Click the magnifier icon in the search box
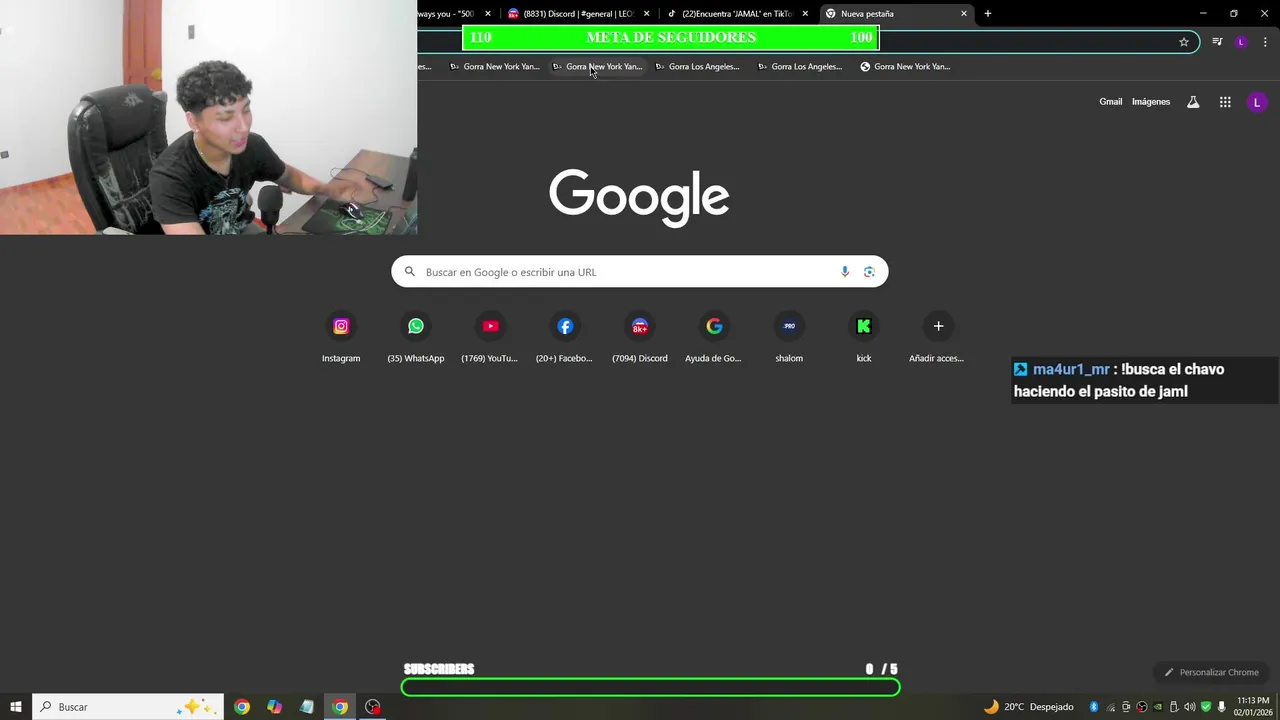This screenshot has height=720, width=1280. click(x=409, y=272)
